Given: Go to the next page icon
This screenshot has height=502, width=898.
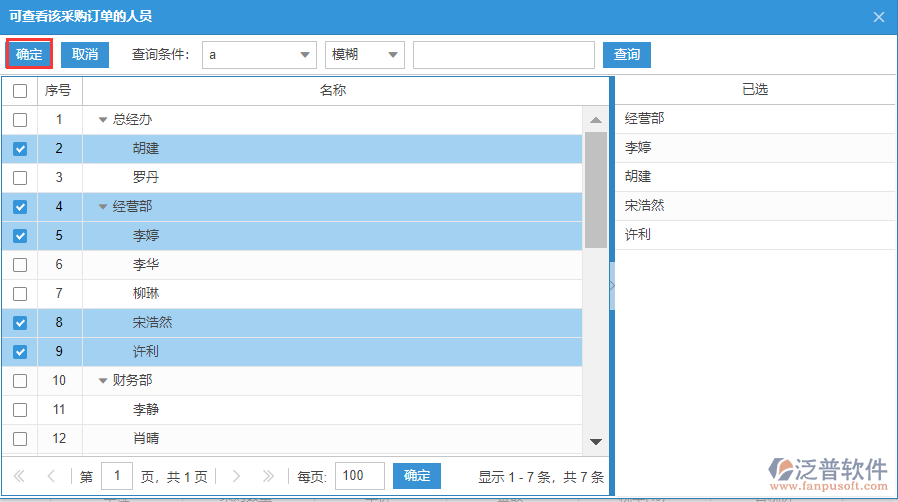Looking at the screenshot, I should (236, 476).
